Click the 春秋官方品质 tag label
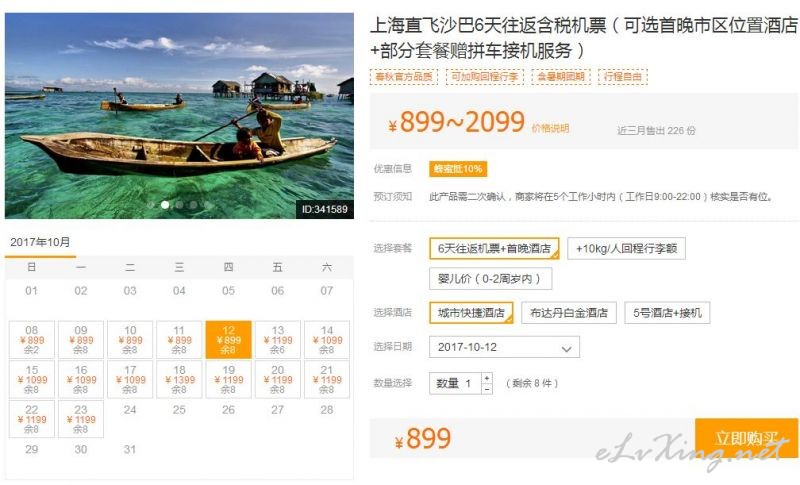This screenshot has width=800, height=485. tap(404, 76)
